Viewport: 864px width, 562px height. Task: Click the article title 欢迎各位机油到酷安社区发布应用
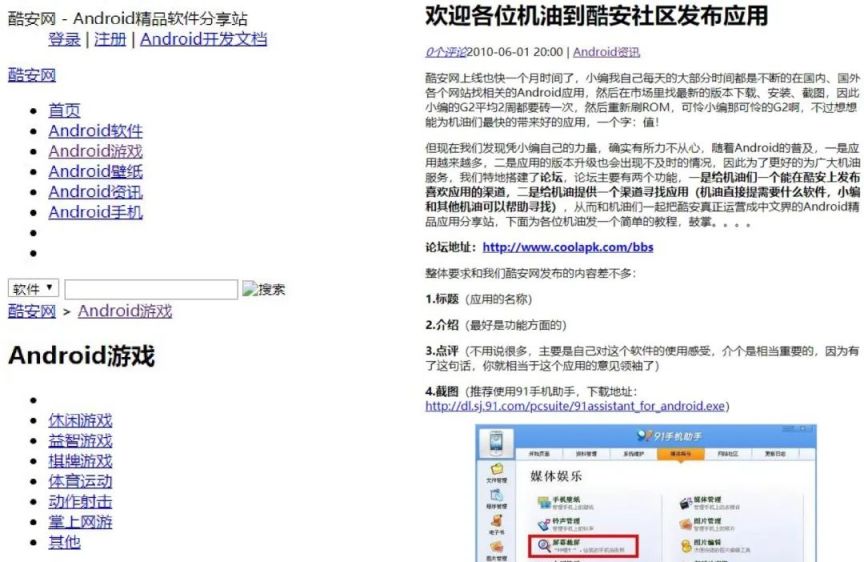tap(597, 15)
